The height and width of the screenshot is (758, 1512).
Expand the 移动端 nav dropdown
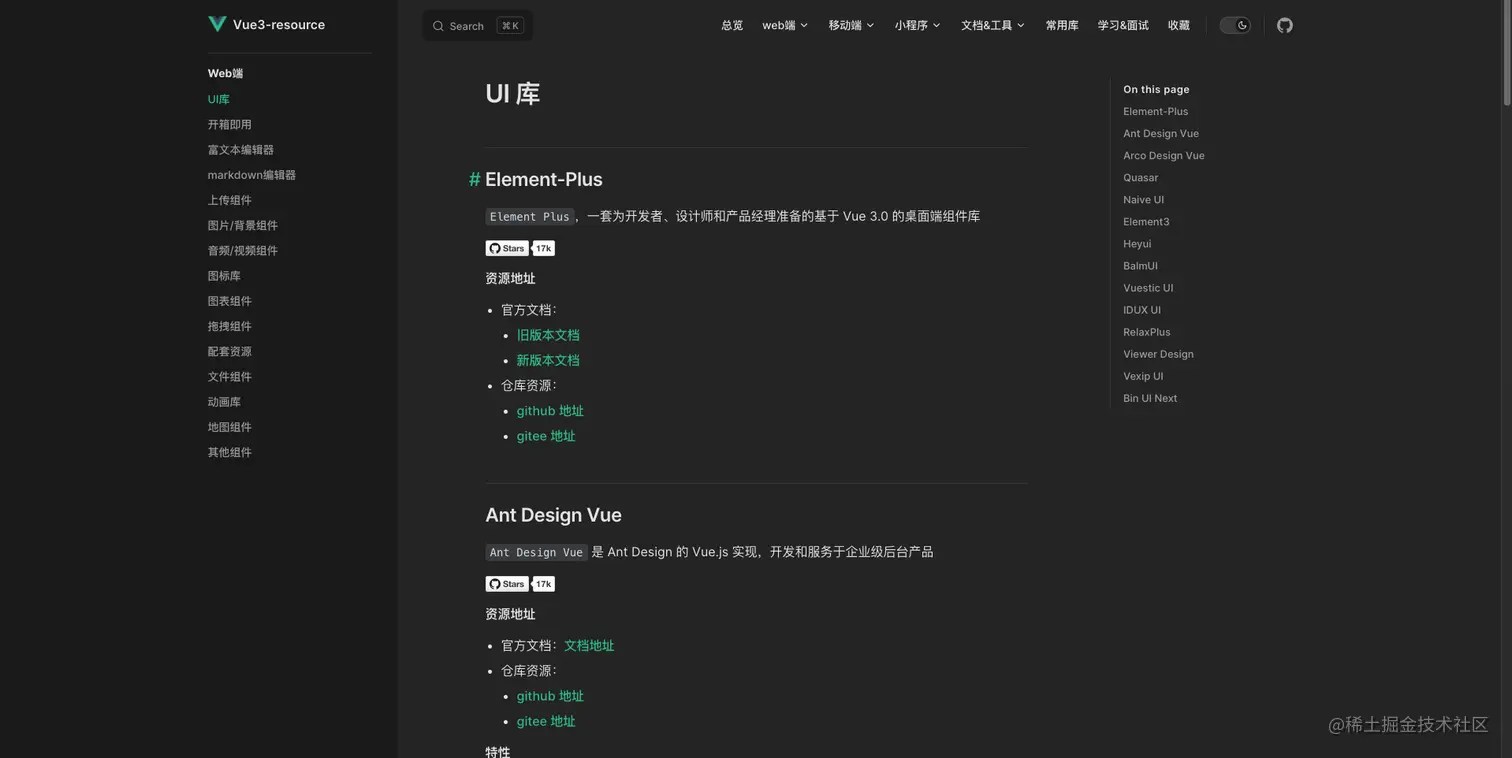[x=851, y=25]
